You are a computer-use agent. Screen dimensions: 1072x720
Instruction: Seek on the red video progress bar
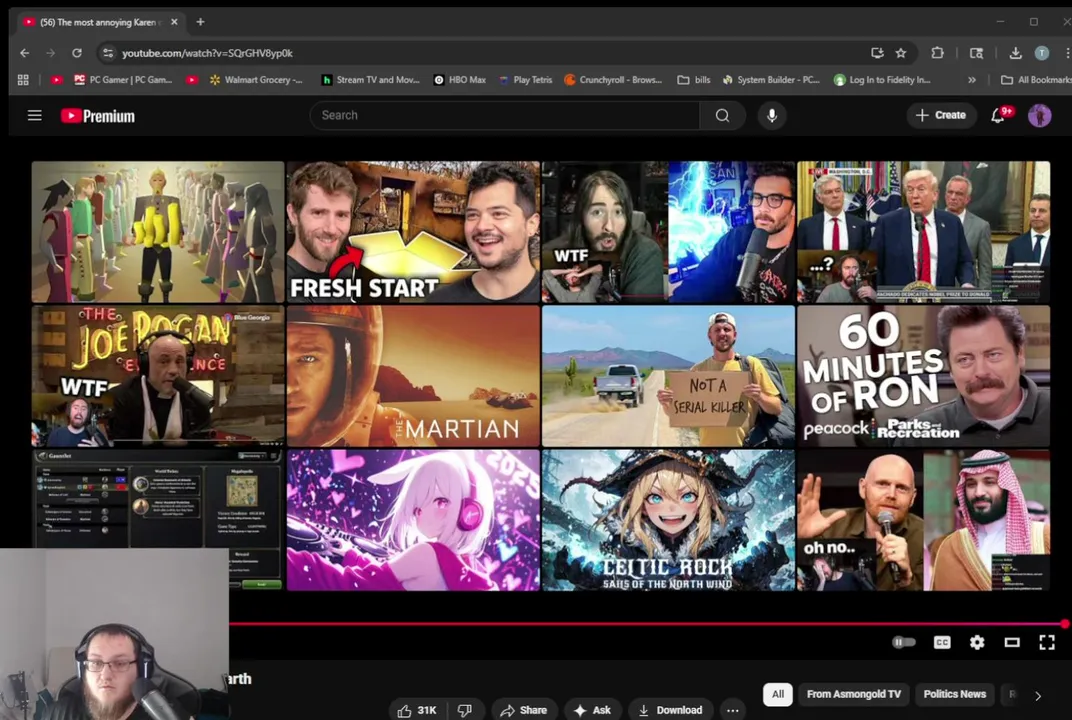click(x=647, y=624)
